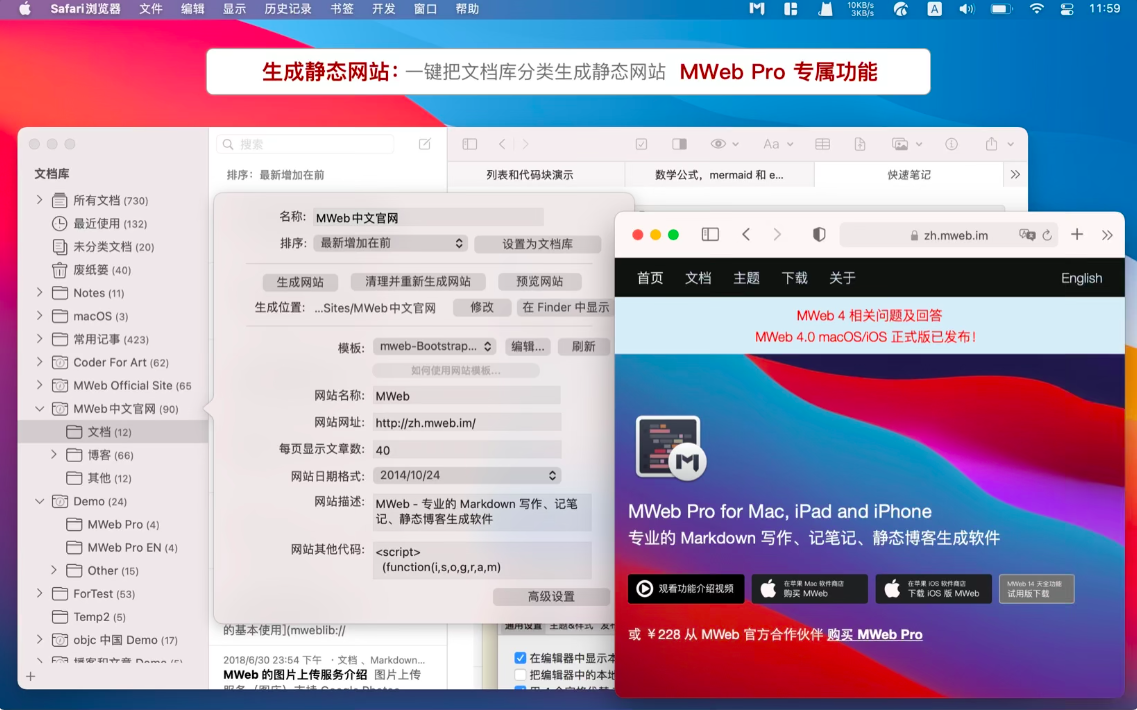The width and height of the screenshot is (1137, 710).
Task: Click the 预览网站 button
Action: coord(539,281)
